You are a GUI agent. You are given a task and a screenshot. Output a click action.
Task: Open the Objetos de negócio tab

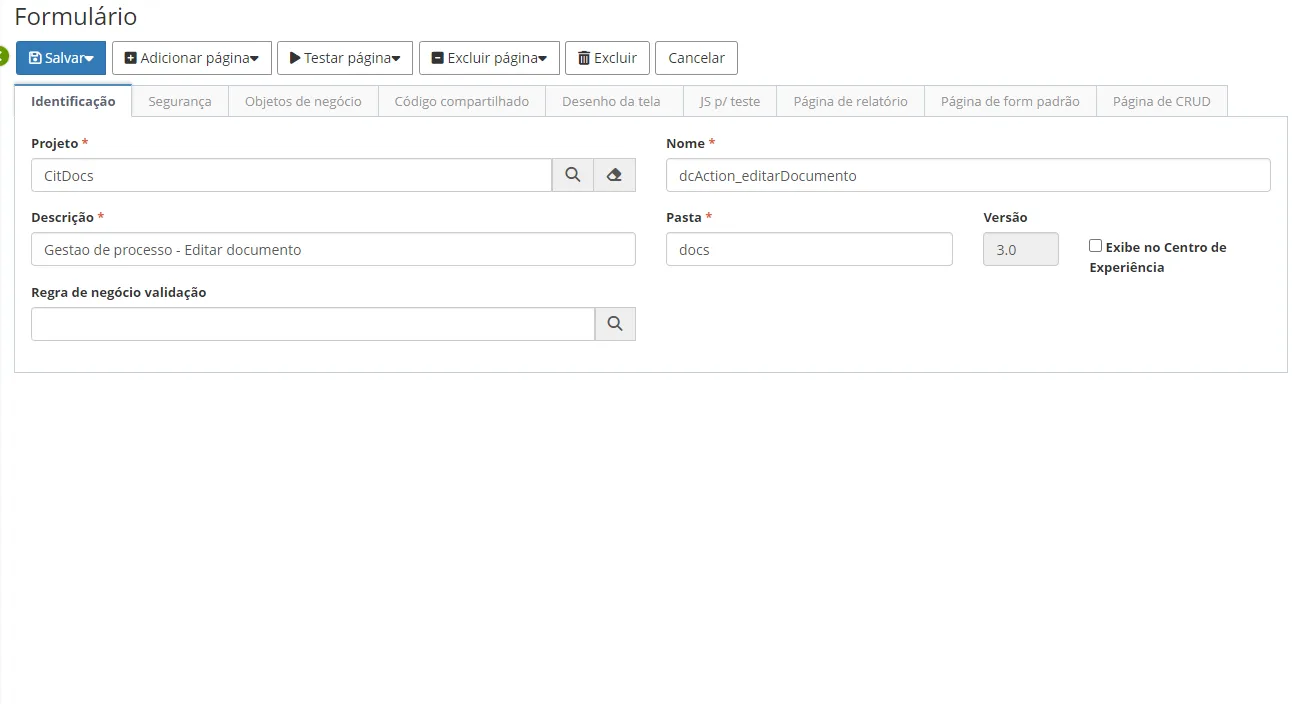pos(303,101)
